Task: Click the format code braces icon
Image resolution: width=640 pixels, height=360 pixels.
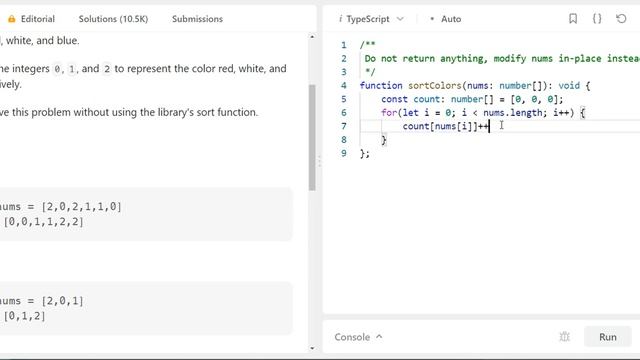Action: (597, 18)
